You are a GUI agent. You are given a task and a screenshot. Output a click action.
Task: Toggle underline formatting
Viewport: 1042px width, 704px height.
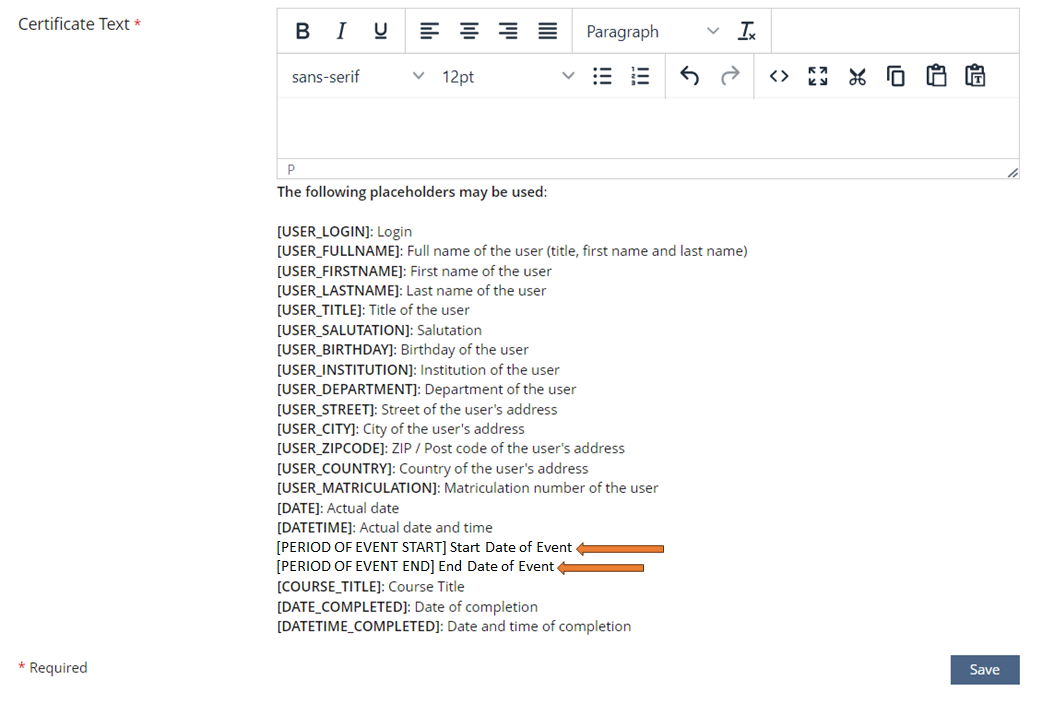(380, 31)
